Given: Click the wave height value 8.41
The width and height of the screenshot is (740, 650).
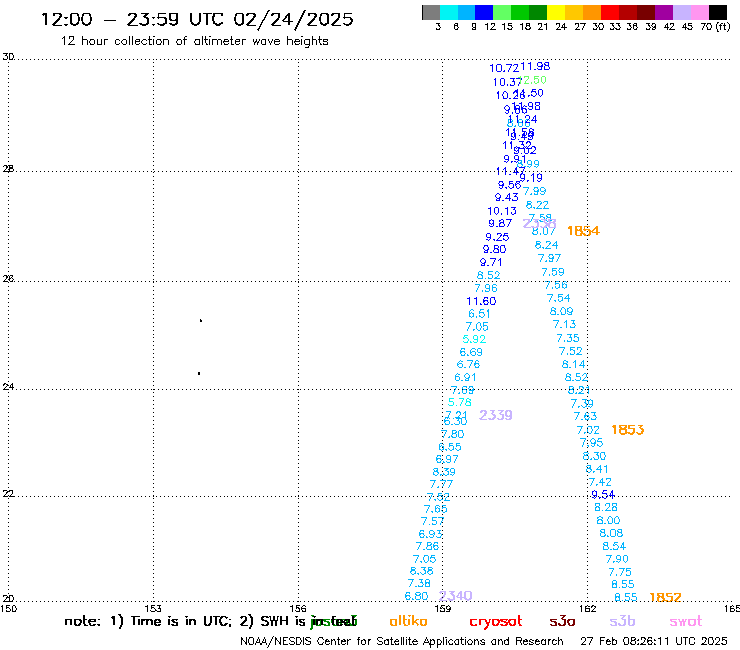Looking at the screenshot, I should pyautogui.click(x=597, y=470).
